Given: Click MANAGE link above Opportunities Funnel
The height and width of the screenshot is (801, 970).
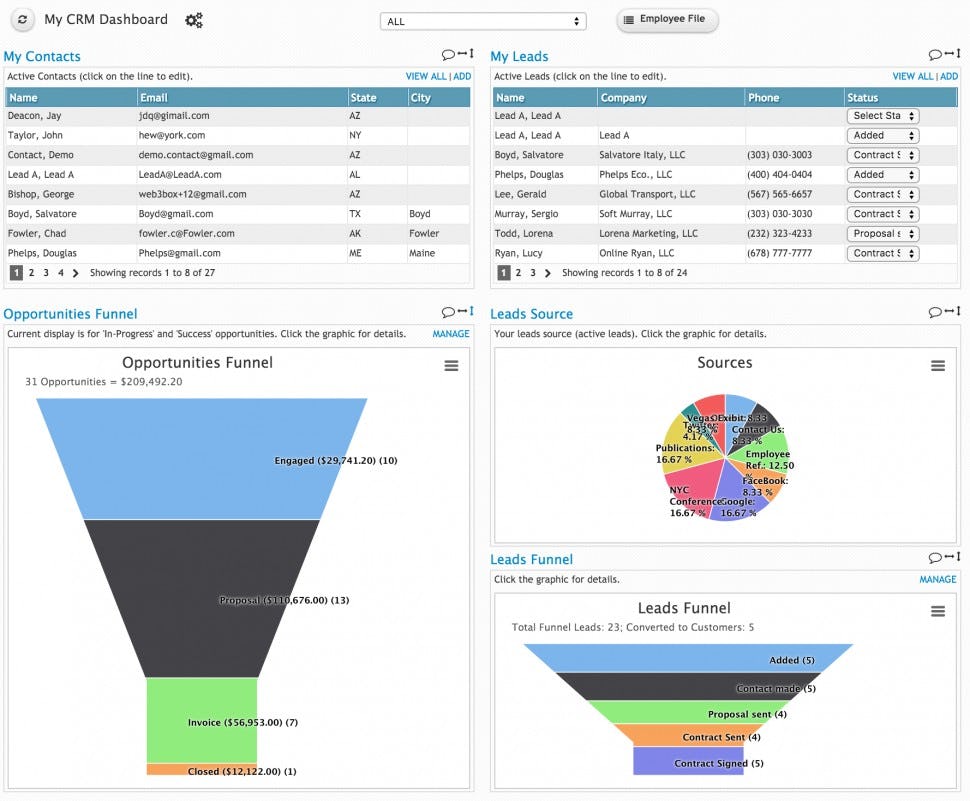Looking at the screenshot, I should [450, 333].
